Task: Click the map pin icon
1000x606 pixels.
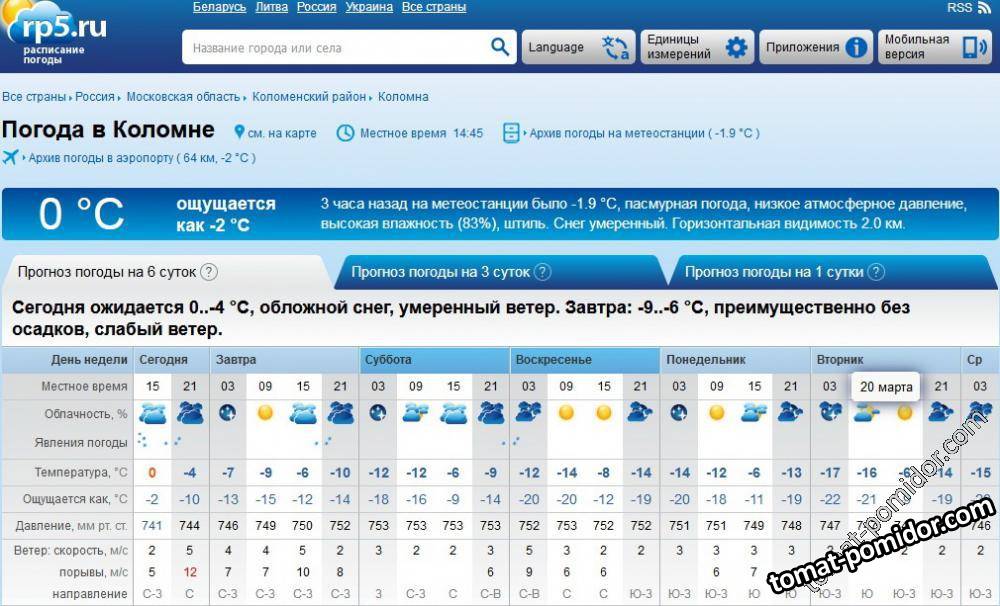Action: point(239,133)
